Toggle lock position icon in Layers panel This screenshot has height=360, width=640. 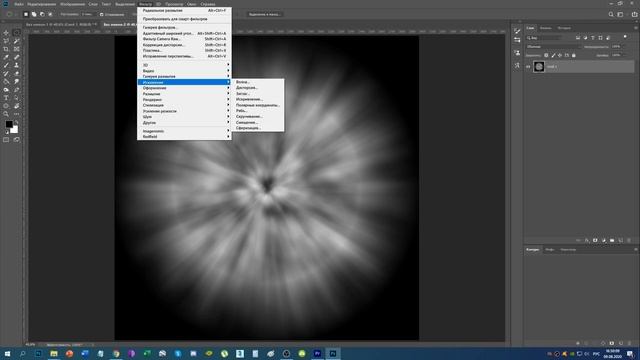point(560,56)
